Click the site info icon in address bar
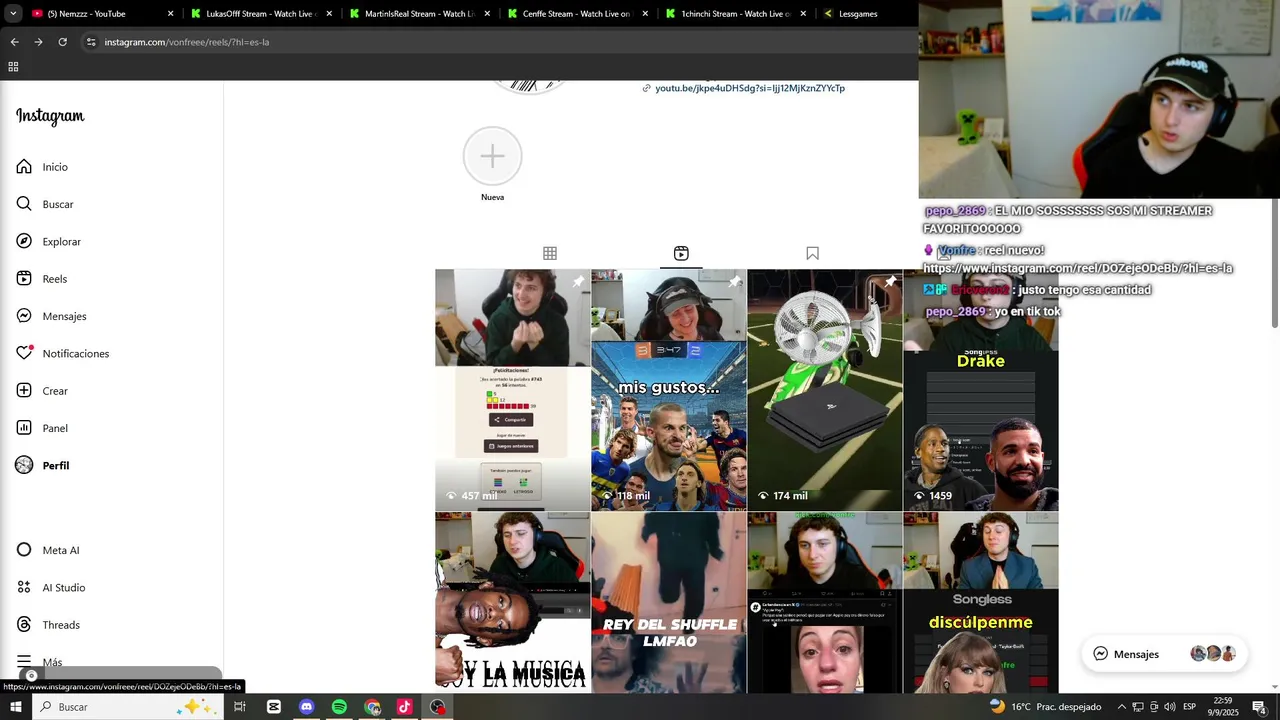Screen dimensions: 1280x720 point(91,42)
